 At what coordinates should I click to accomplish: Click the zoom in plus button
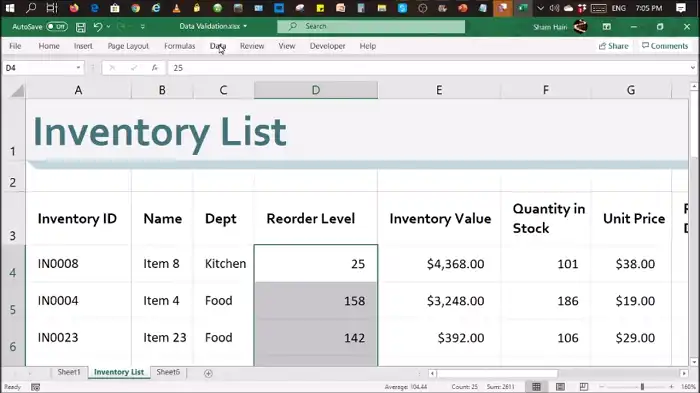(x=671, y=387)
